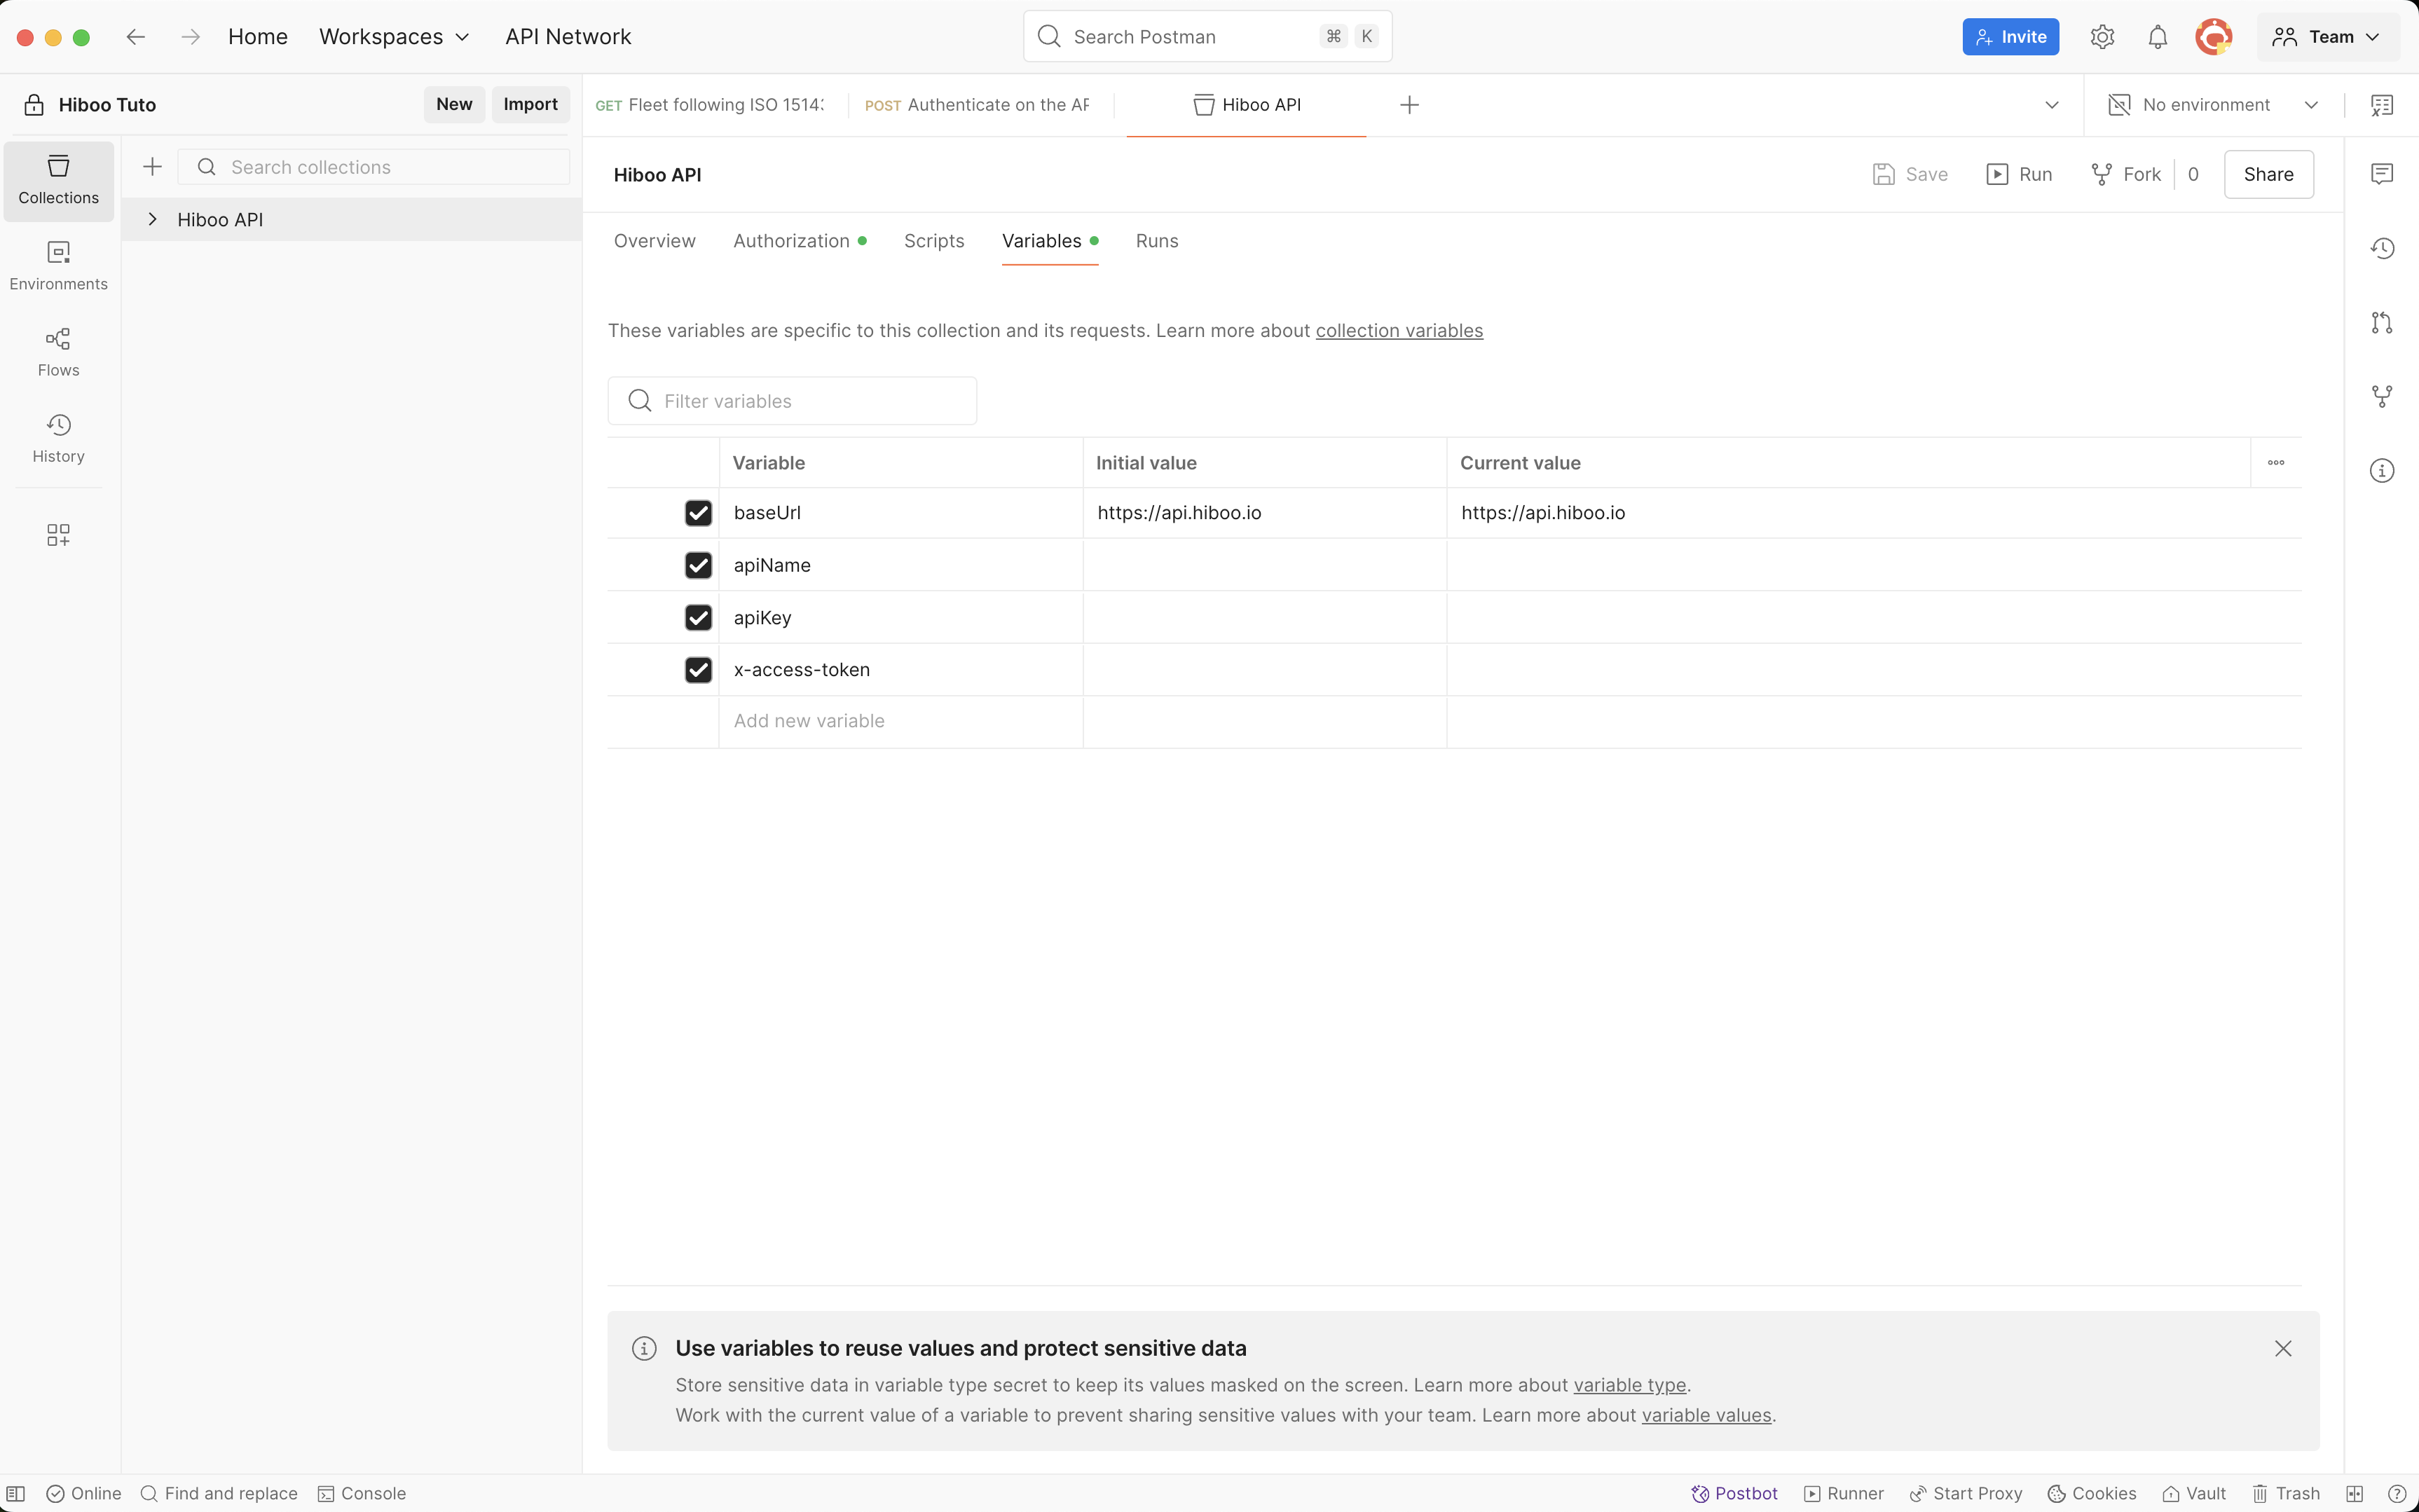Dismiss the variables info banner

pyautogui.click(x=2283, y=1348)
